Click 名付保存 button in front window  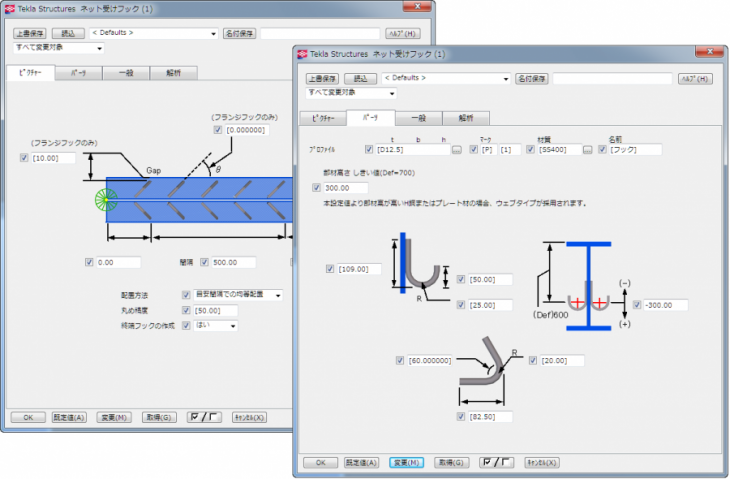[x=532, y=79]
